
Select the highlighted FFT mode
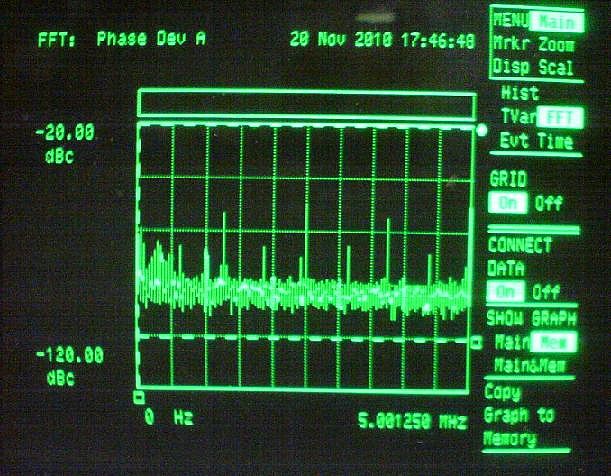click(x=560, y=118)
